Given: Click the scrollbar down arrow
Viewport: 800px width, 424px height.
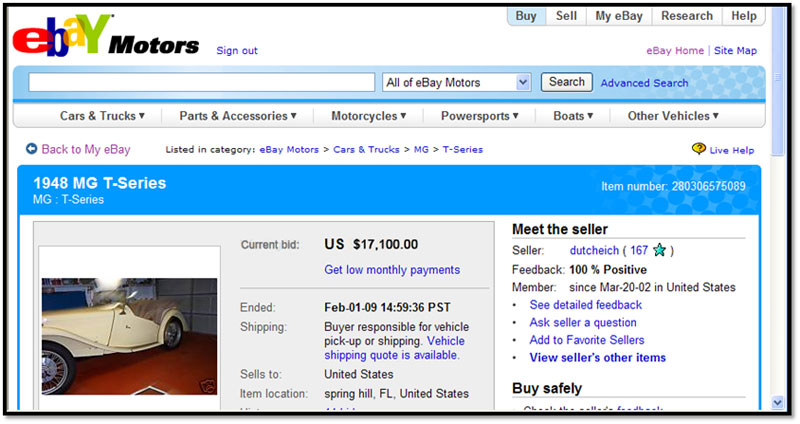Looking at the screenshot, I should tap(777, 403).
